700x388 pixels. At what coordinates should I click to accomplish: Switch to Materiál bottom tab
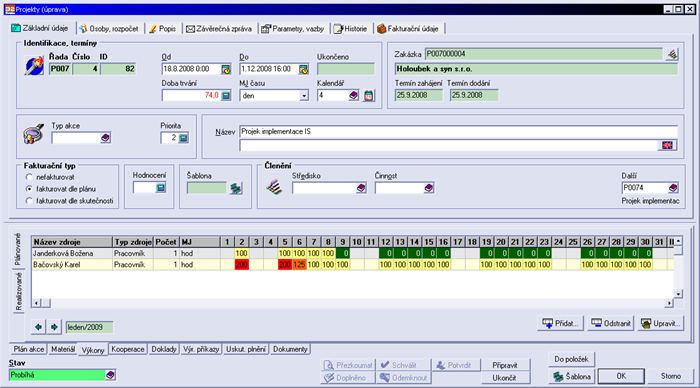point(62,349)
